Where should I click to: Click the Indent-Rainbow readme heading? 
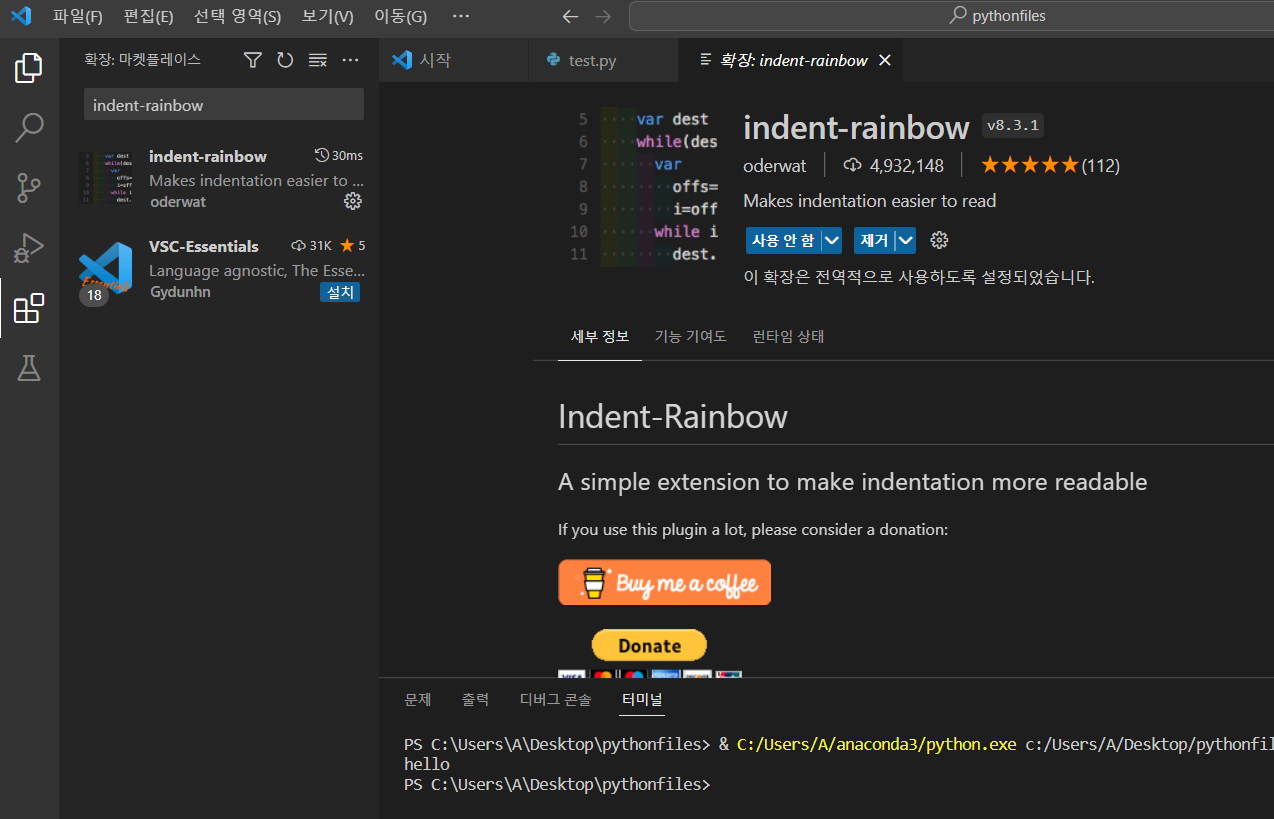point(673,416)
